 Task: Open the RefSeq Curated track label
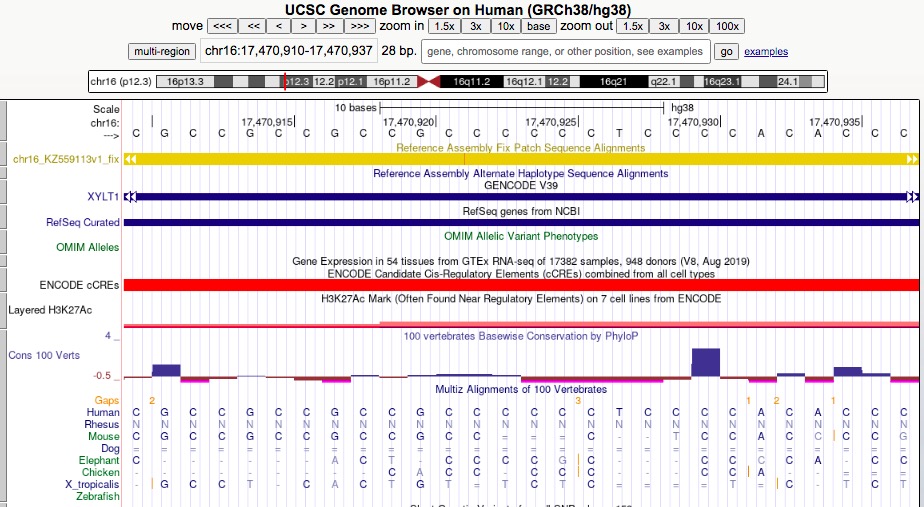(82, 222)
